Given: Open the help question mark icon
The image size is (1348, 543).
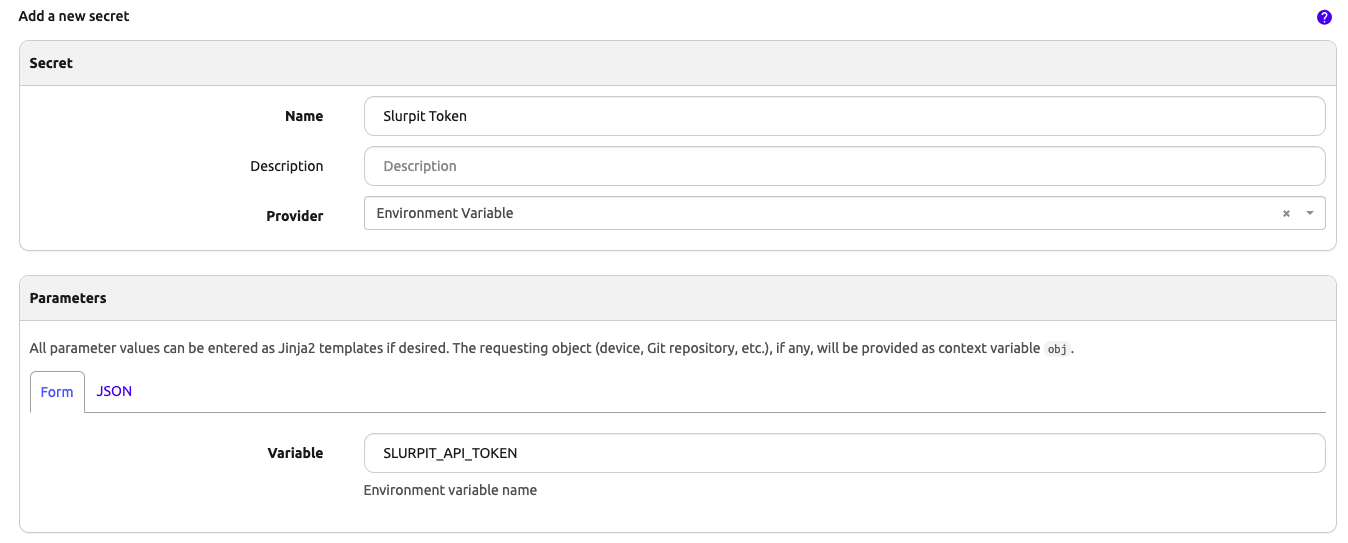Looking at the screenshot, I should point(1324,17).
